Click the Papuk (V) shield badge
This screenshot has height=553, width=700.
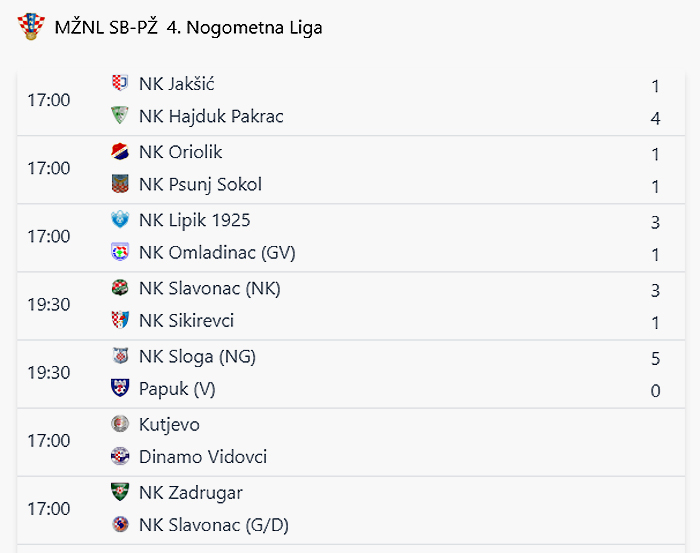[120, 388]
